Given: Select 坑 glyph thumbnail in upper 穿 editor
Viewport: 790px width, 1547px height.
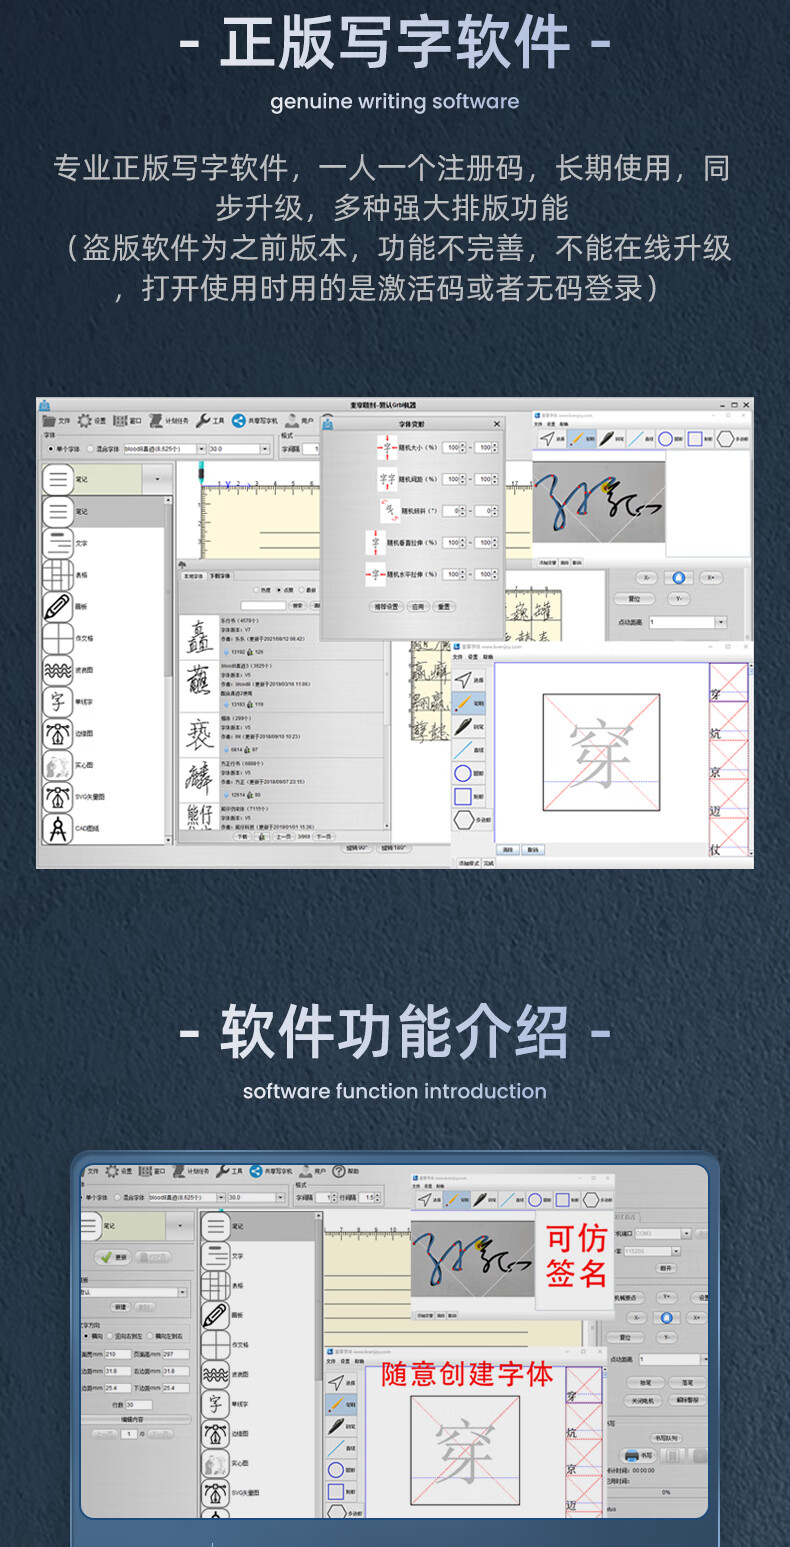Looking at the screenshot, I should click(x=729, y=722).
